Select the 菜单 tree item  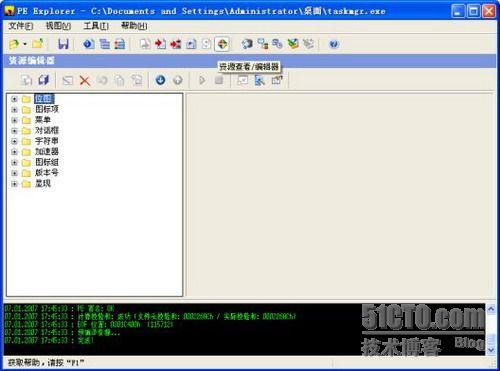click(43, 120)
